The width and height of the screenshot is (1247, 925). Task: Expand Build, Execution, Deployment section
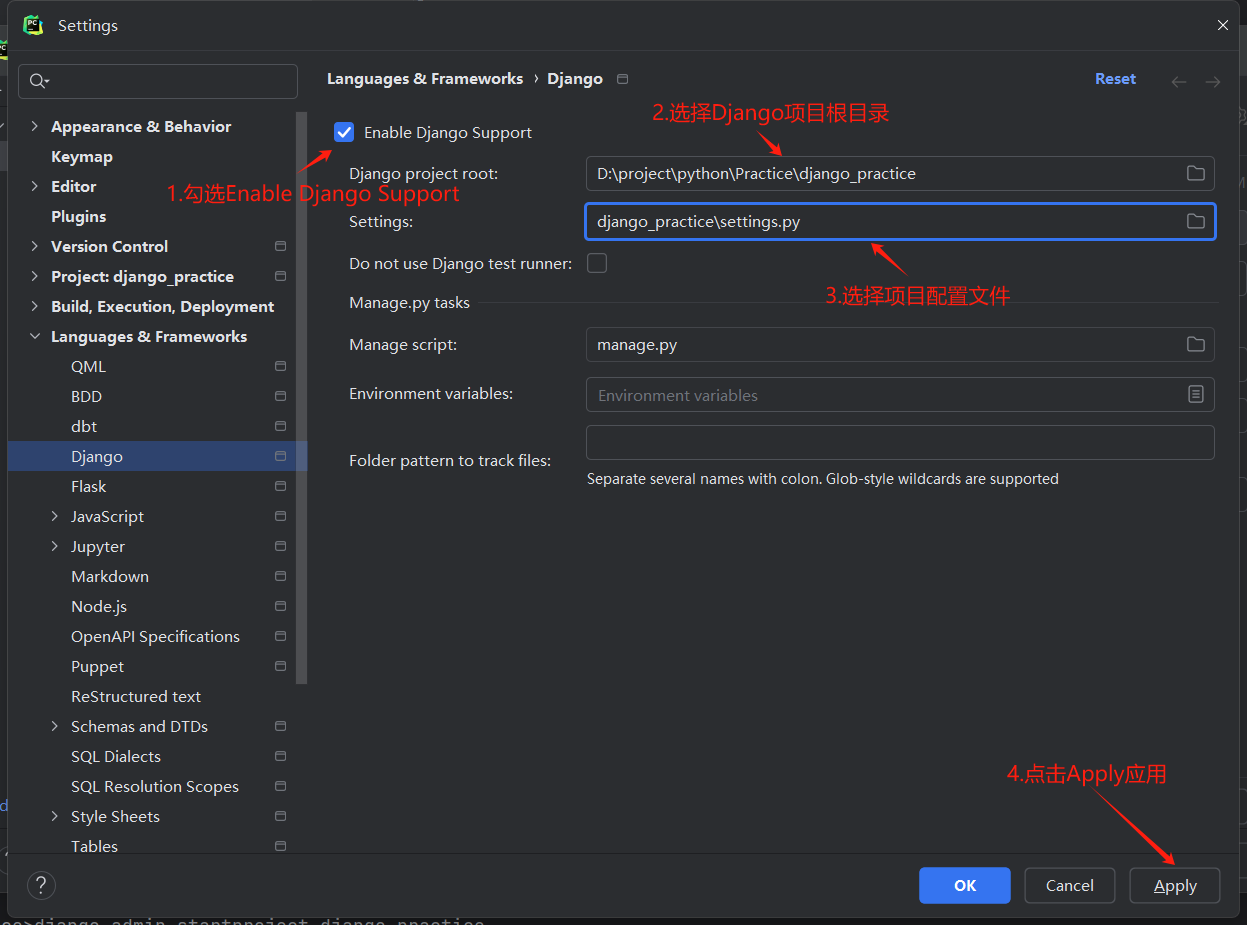pyautogui.click(x=35, y=306)
